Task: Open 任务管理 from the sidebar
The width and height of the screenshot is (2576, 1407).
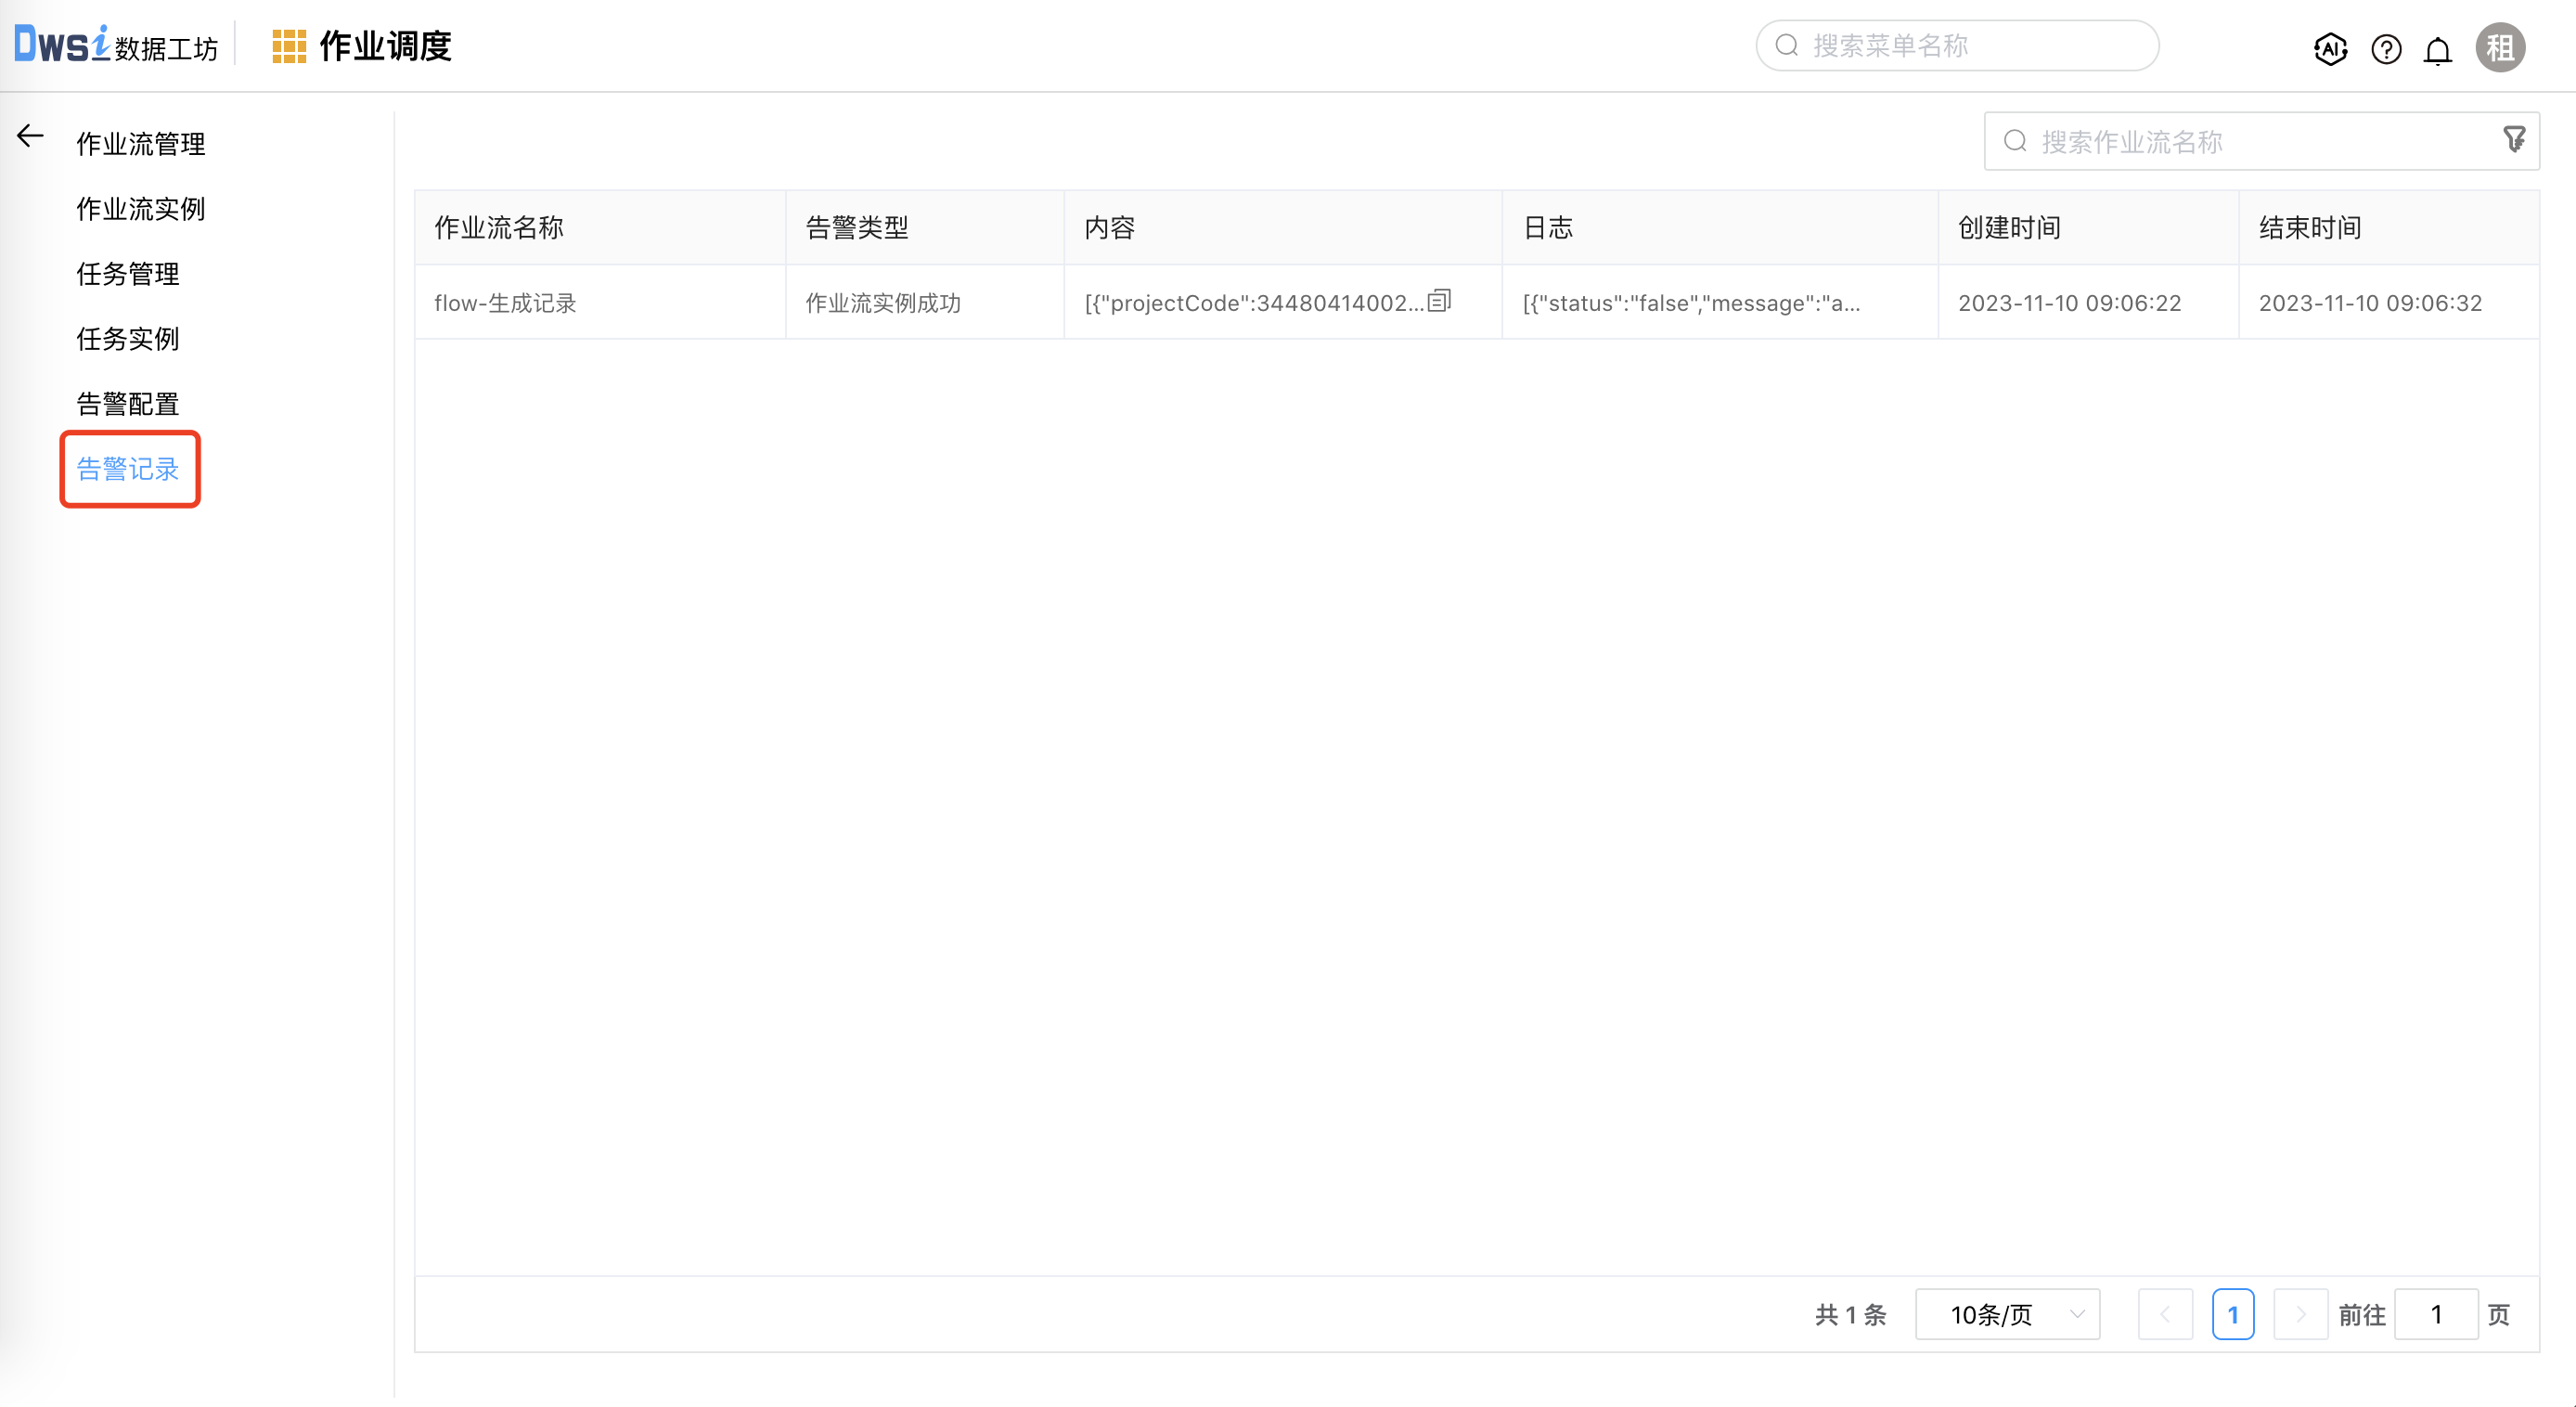Action: pos(127,274)
